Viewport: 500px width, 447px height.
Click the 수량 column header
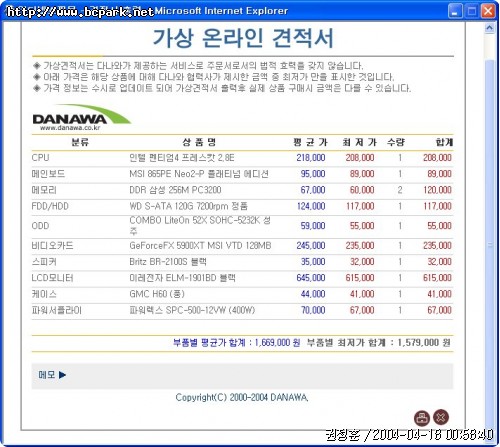click(x=396, y=142)
